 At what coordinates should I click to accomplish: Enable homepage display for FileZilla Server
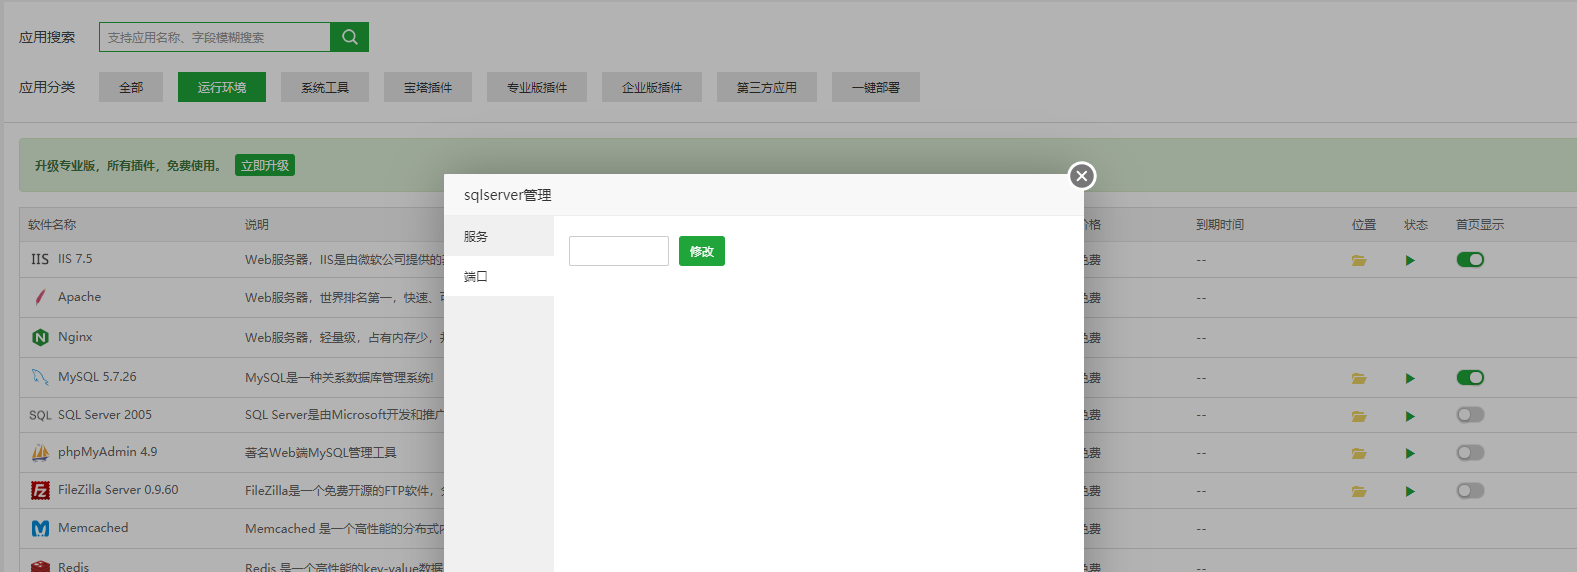point(1470,490)
